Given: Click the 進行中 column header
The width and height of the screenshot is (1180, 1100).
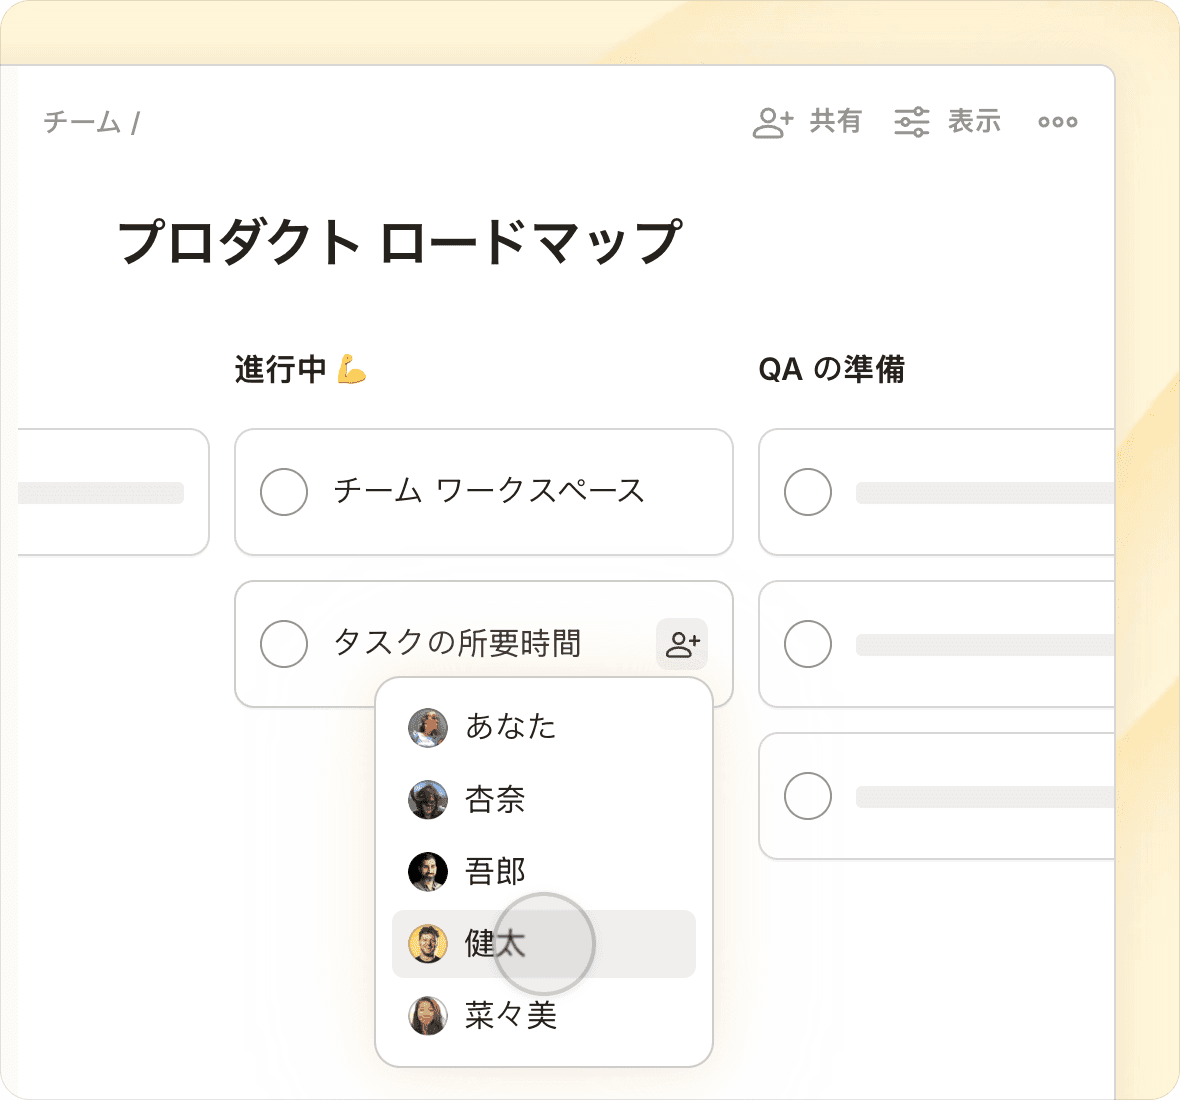Looking at the screenshot, I should point(281,369).
